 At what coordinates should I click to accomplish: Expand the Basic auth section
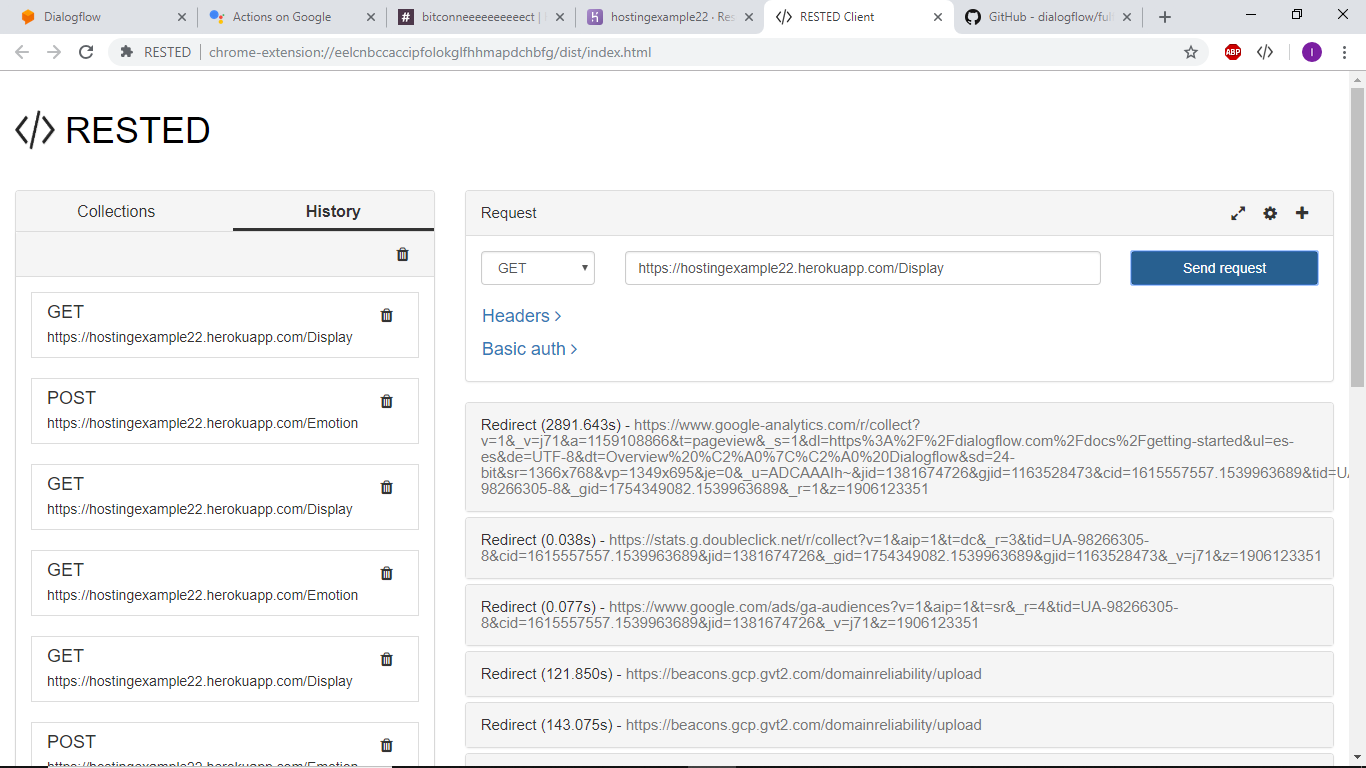(x=530, y=349)
